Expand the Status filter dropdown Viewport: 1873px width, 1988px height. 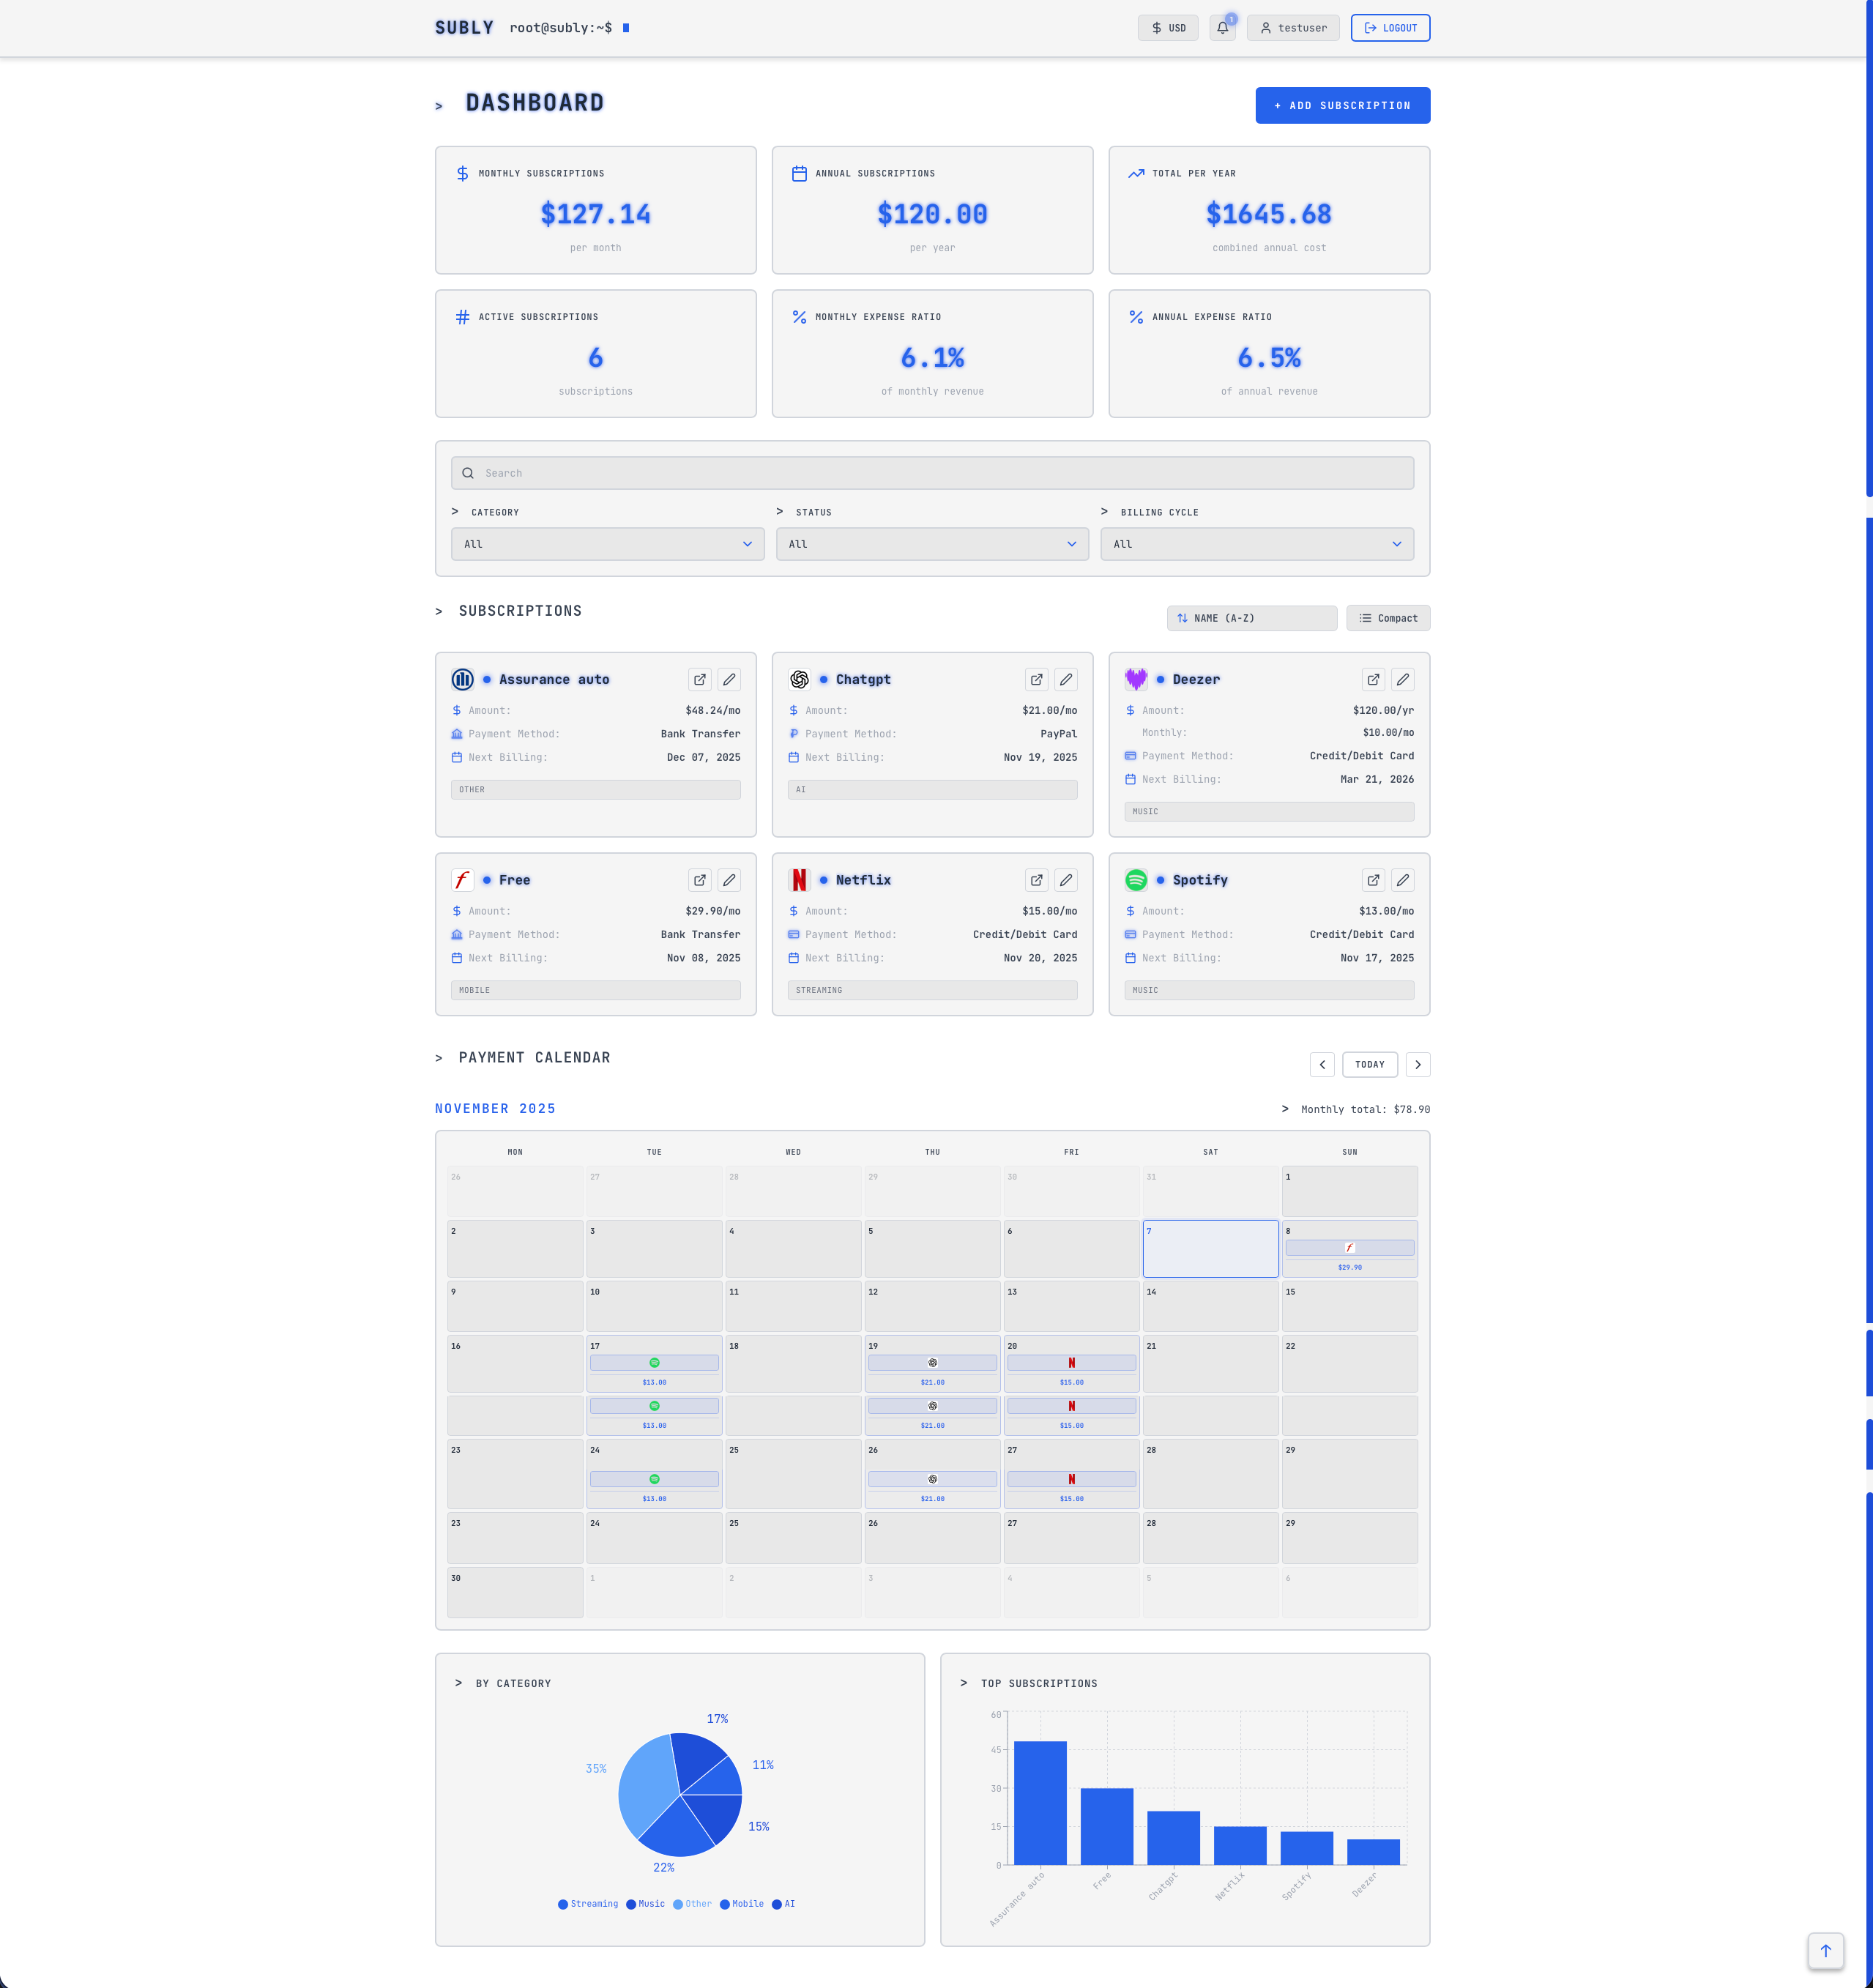[932, 544]
